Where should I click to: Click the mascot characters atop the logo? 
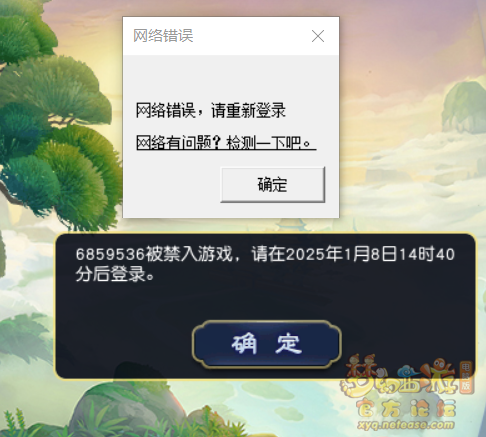point(362,364)
